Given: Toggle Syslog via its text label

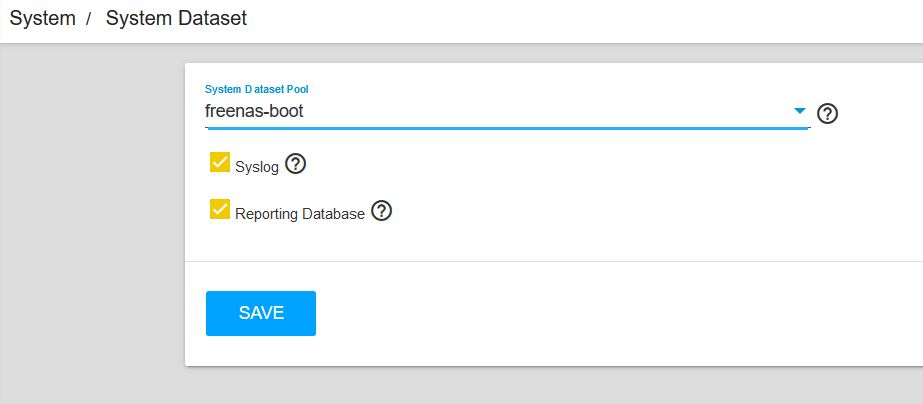Looking at the screenshot, I should 257,167.
